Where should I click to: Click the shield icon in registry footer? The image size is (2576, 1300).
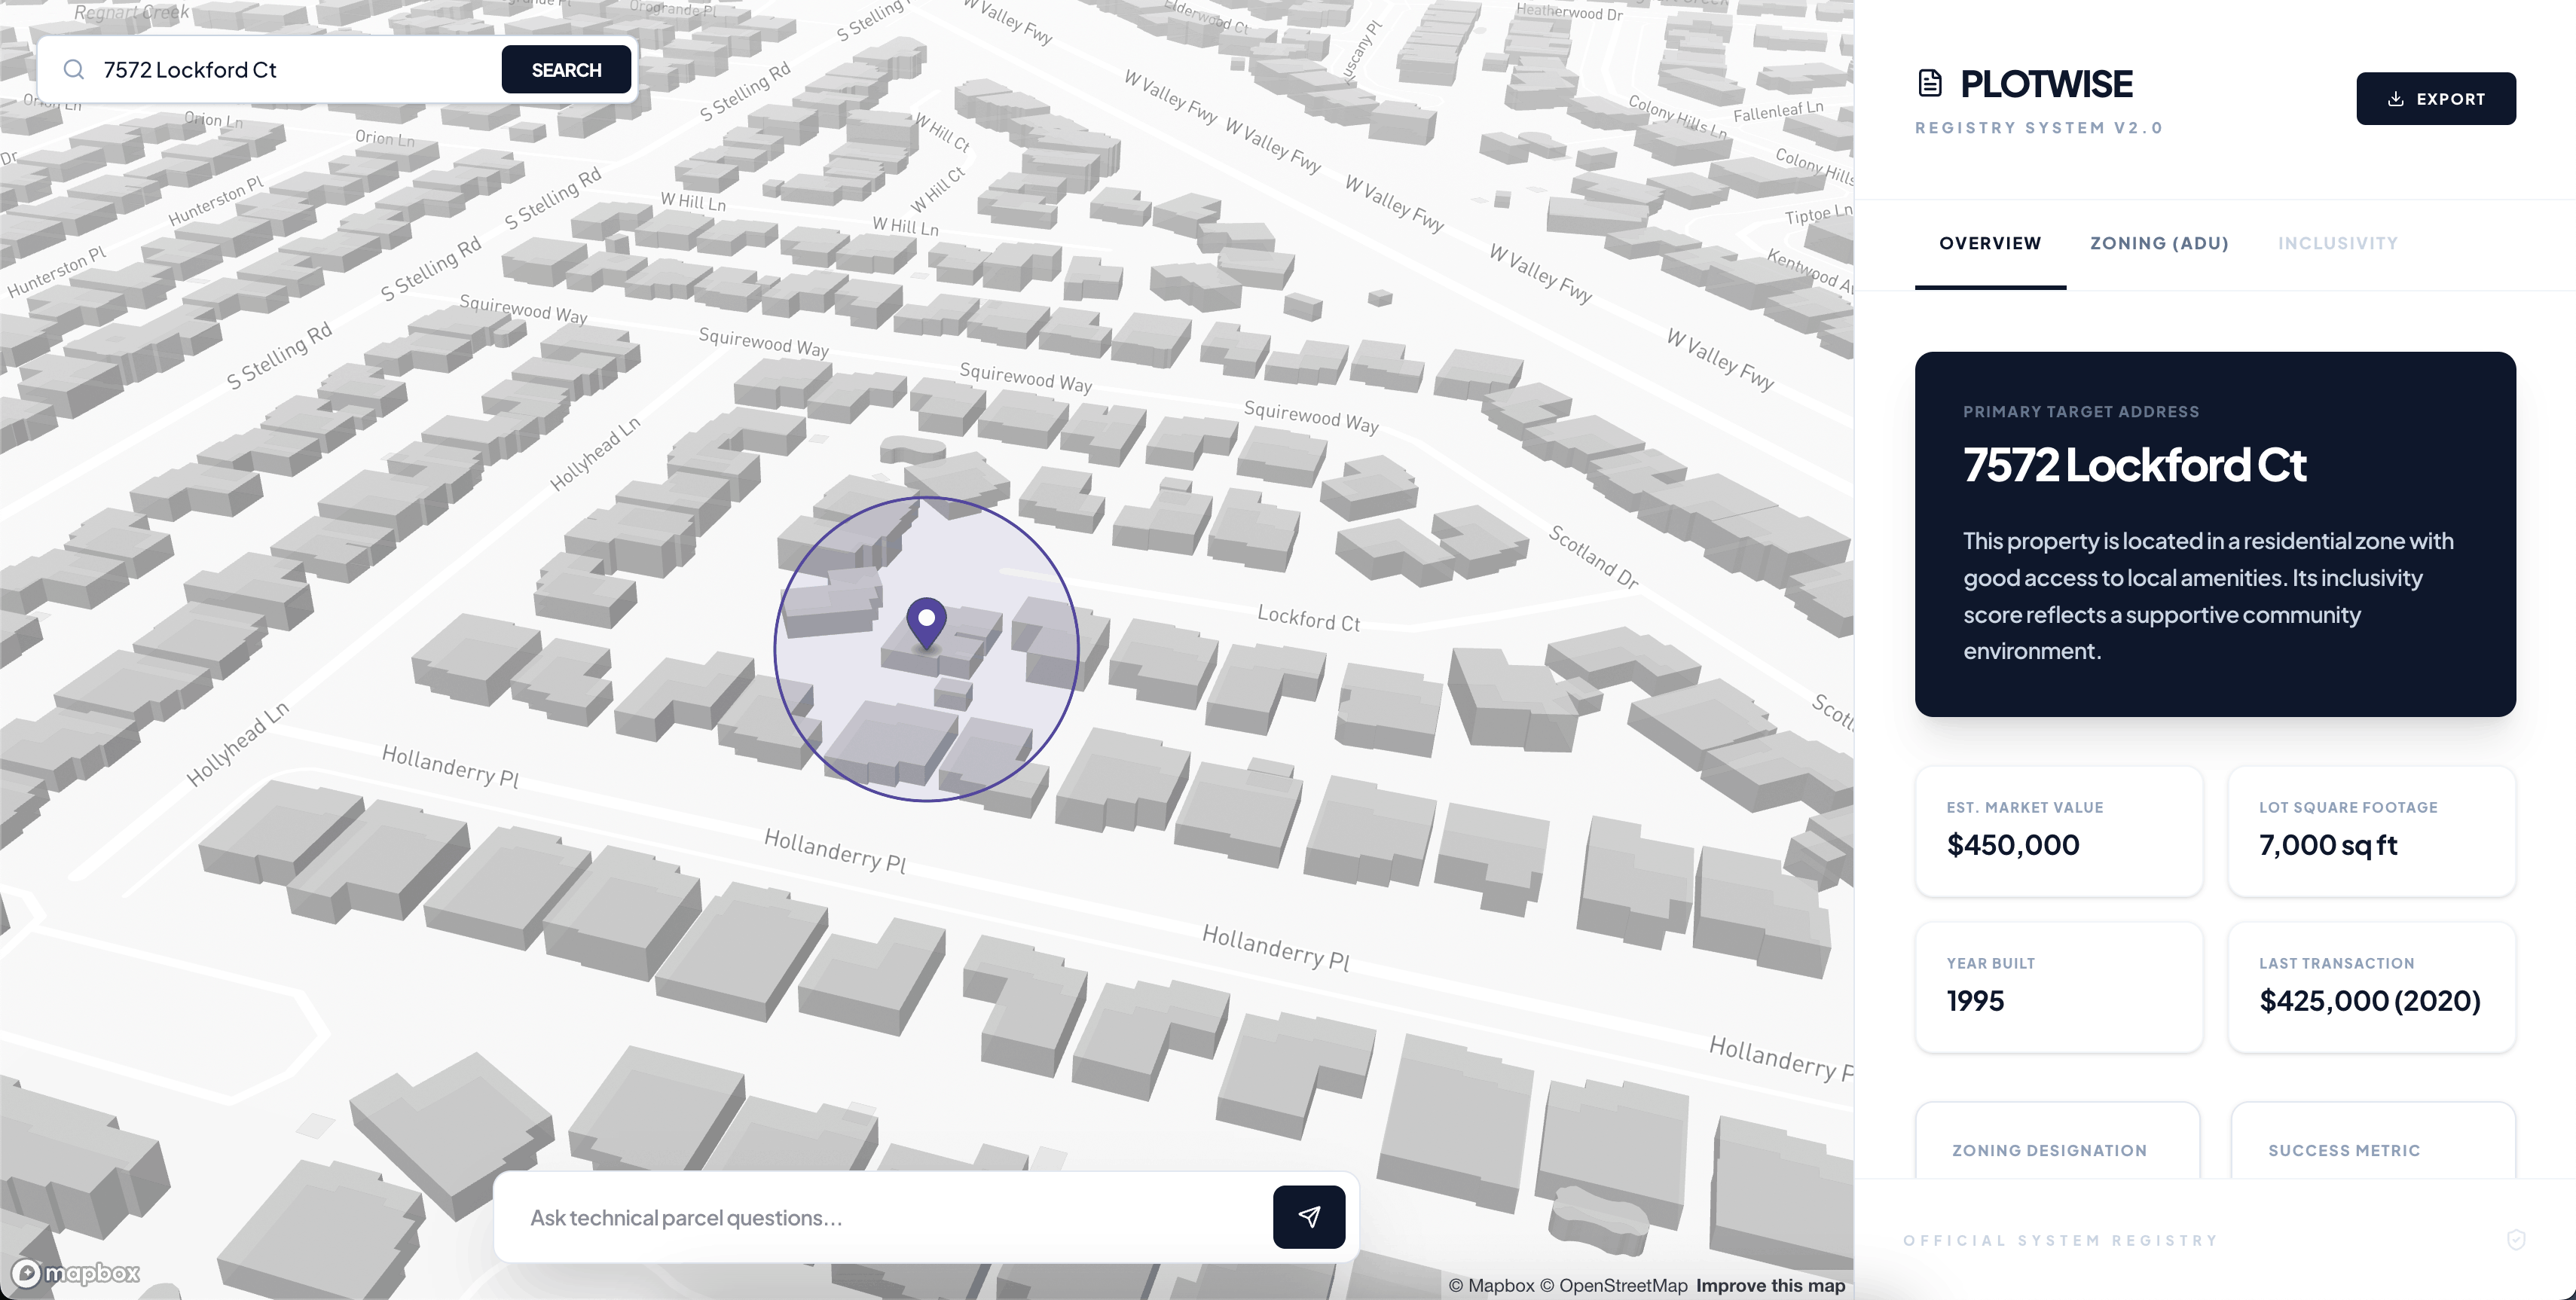click(2516, 1240)
